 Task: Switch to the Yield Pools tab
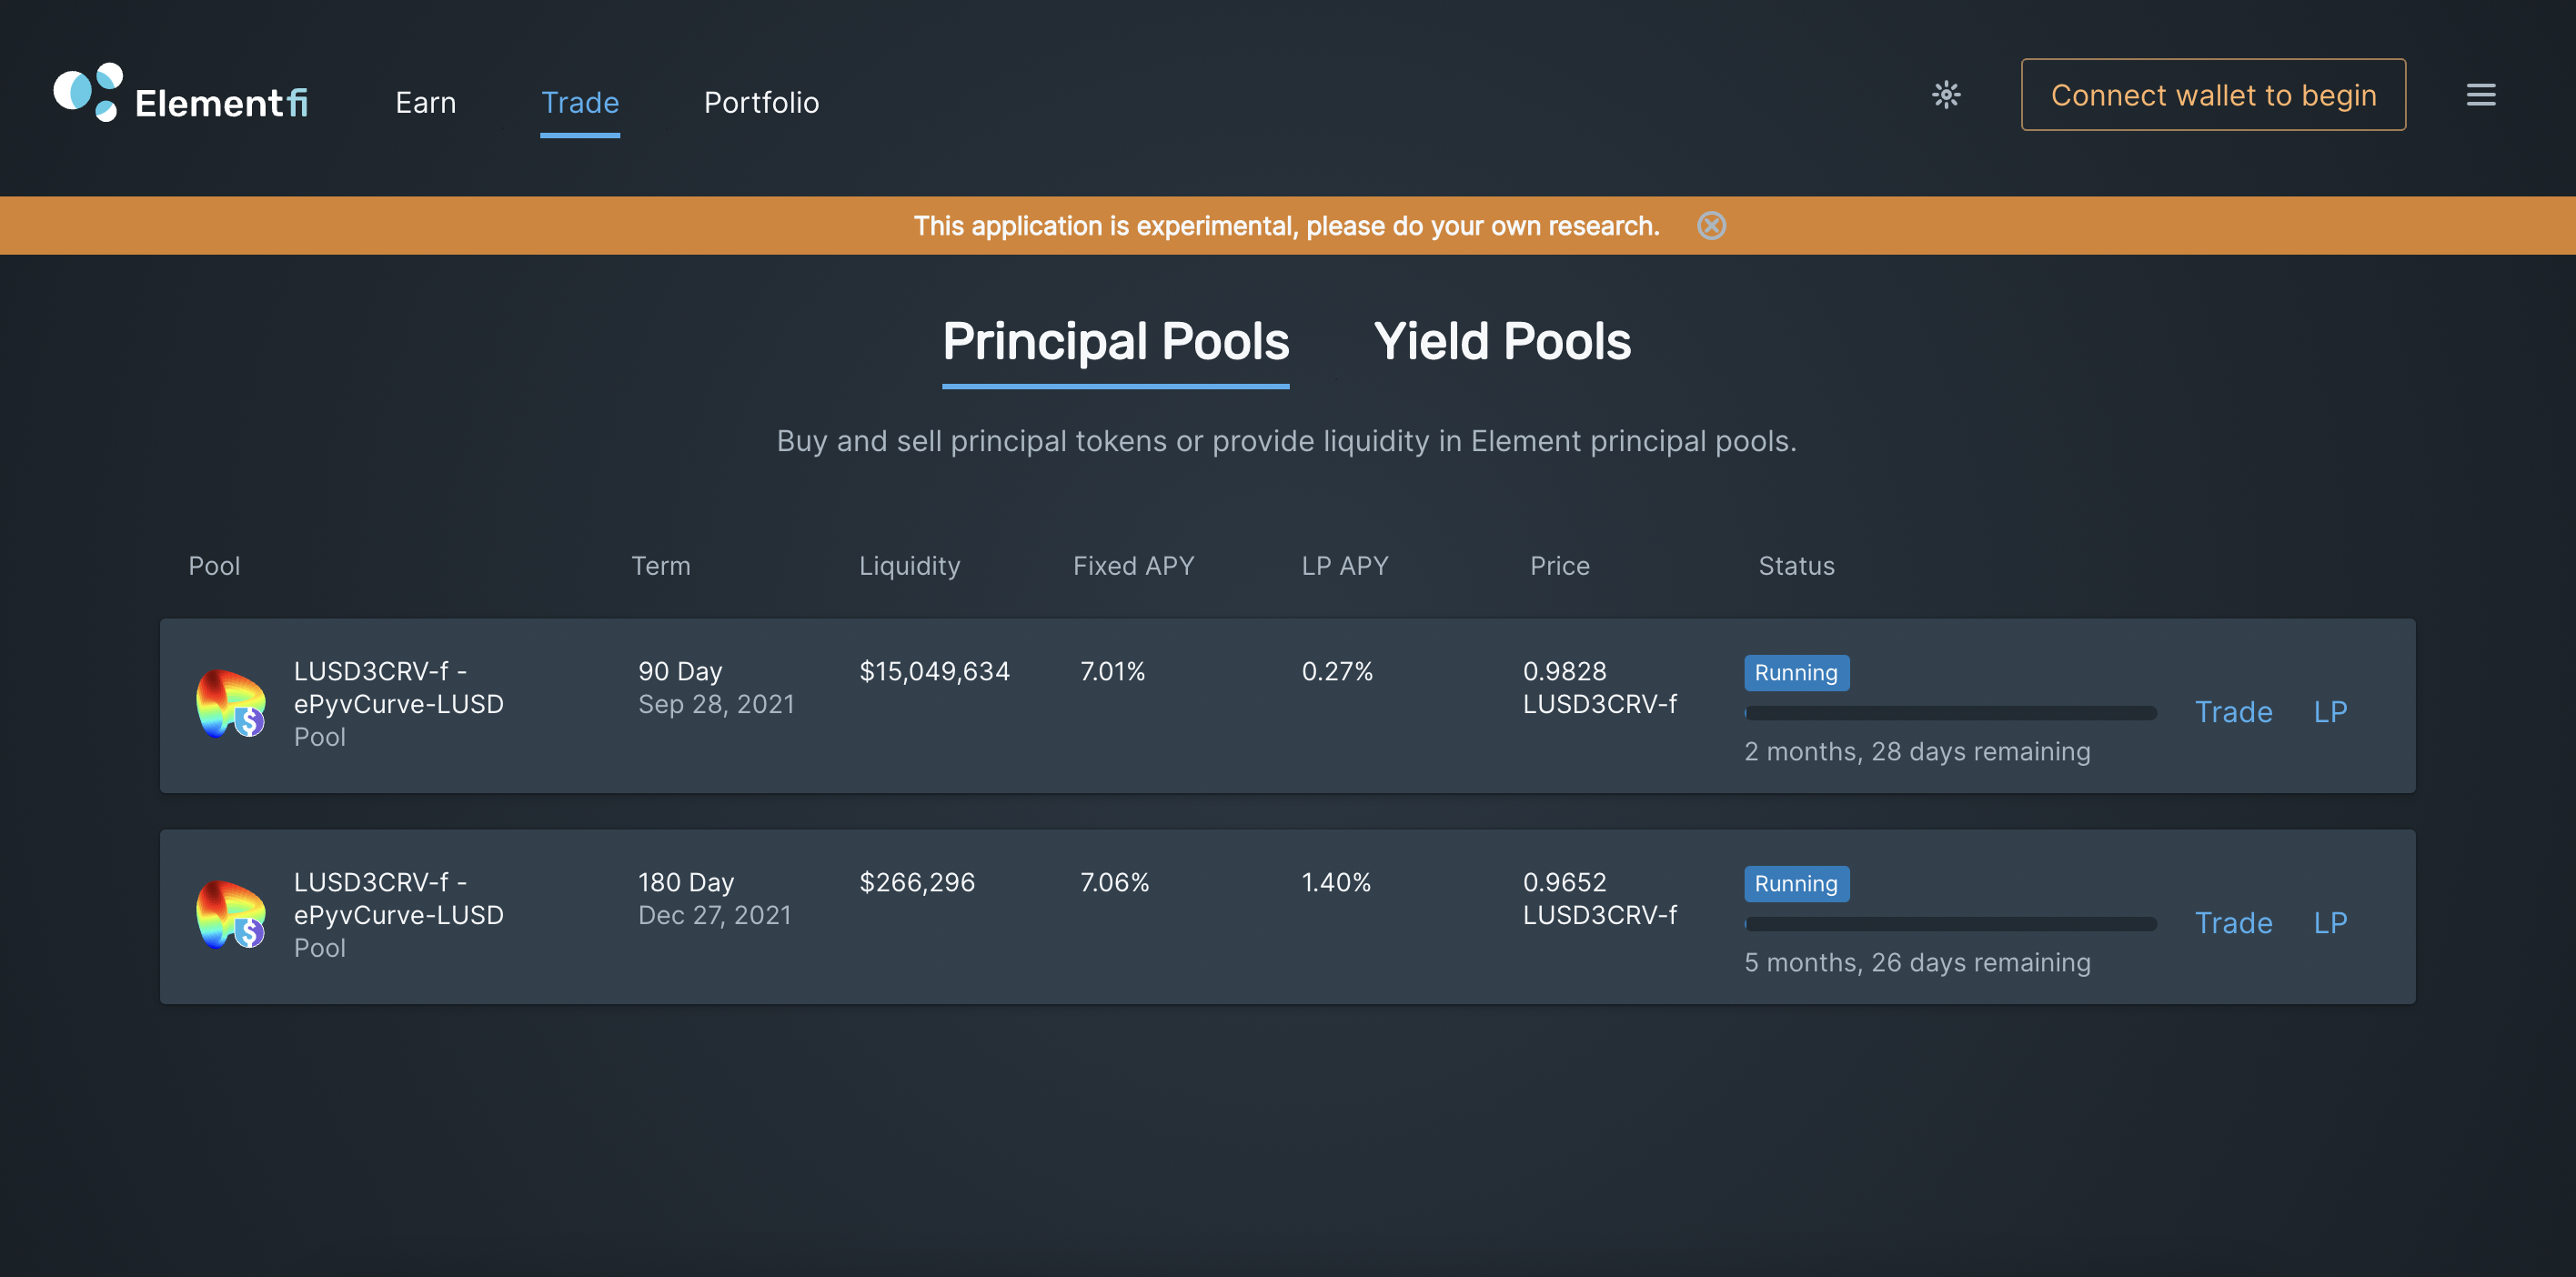(1502, 341)
